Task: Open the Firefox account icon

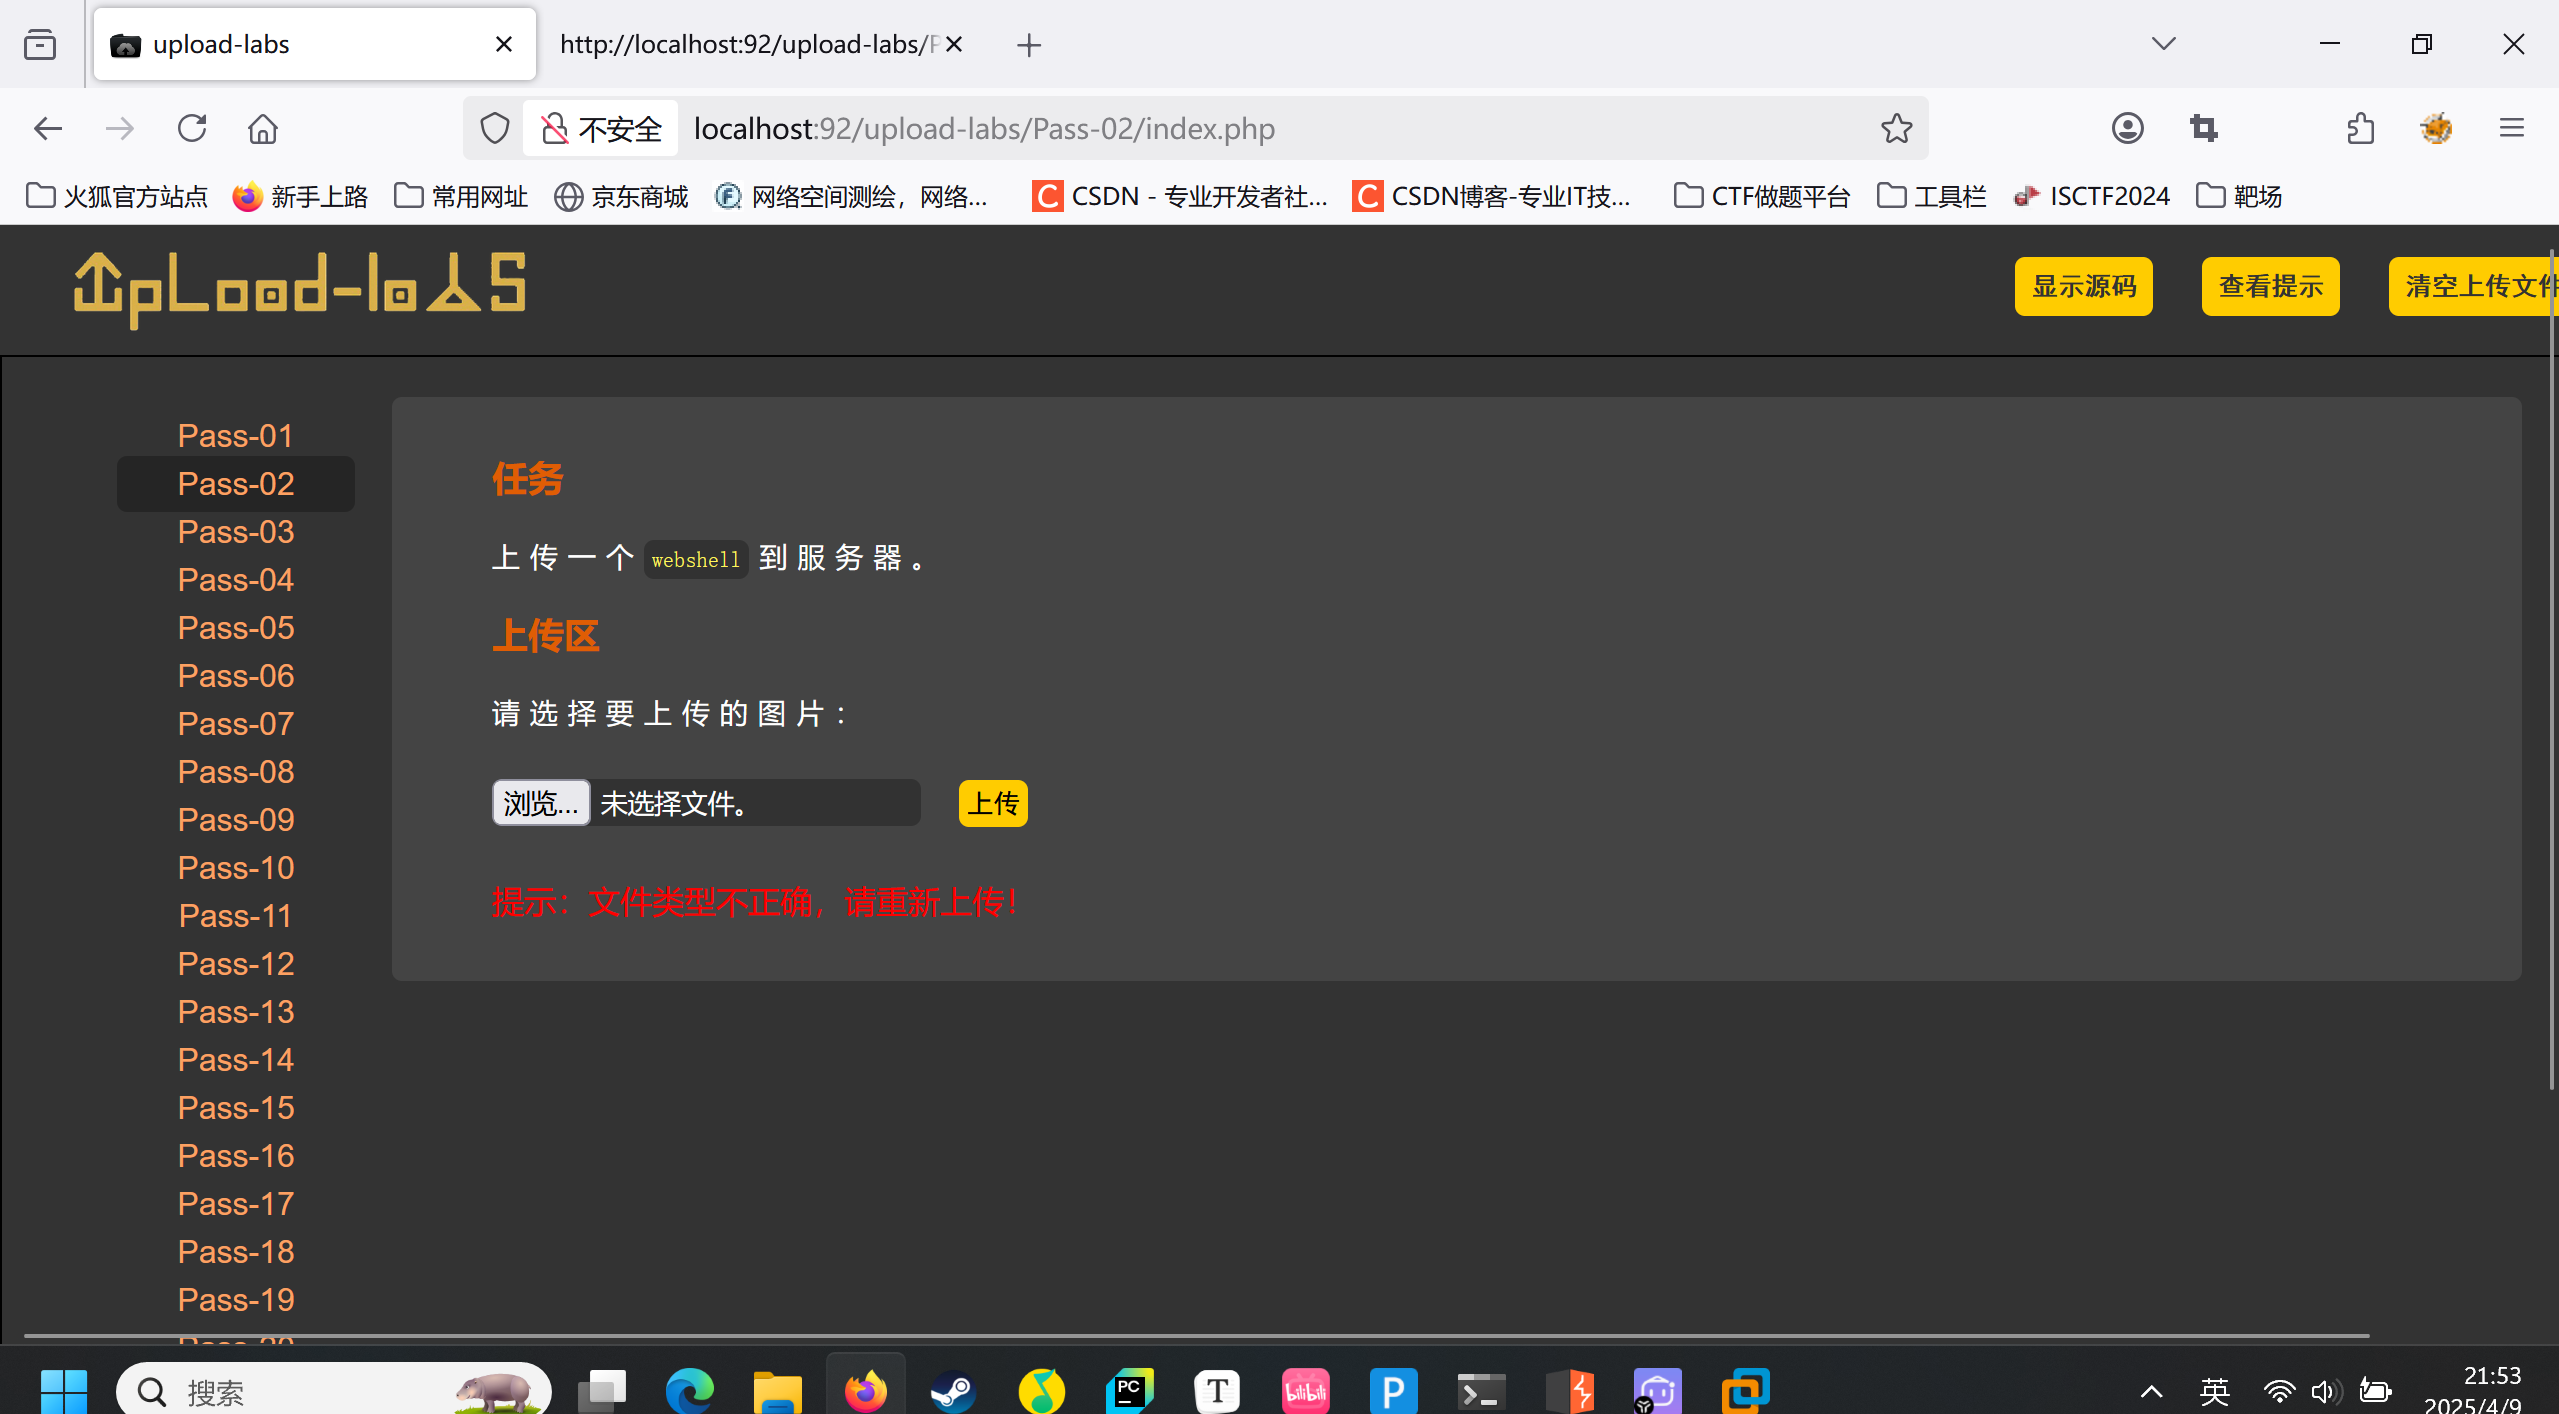Action: (2127, 128)
